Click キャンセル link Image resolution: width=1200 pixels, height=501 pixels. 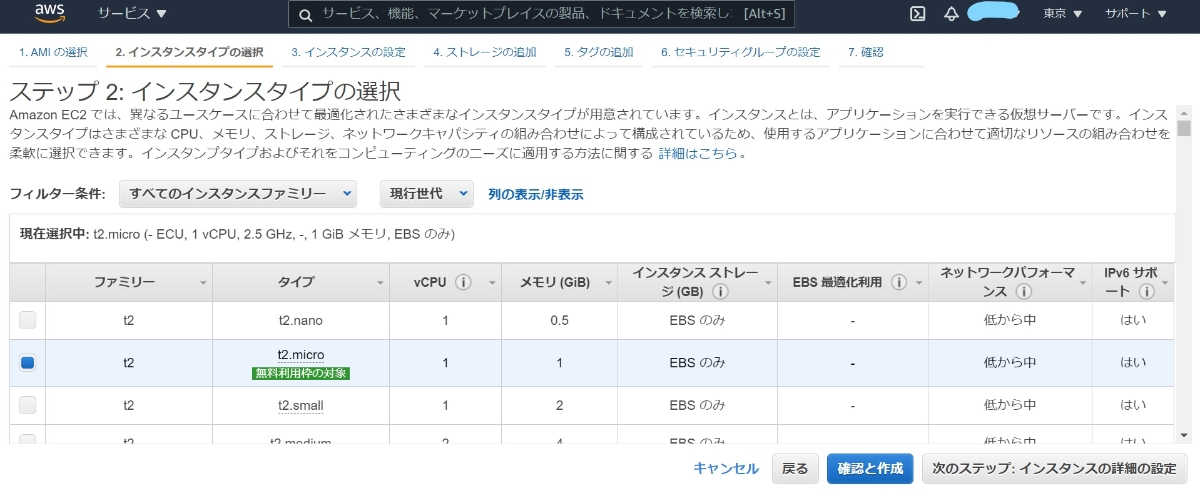(x=726, y=468)
